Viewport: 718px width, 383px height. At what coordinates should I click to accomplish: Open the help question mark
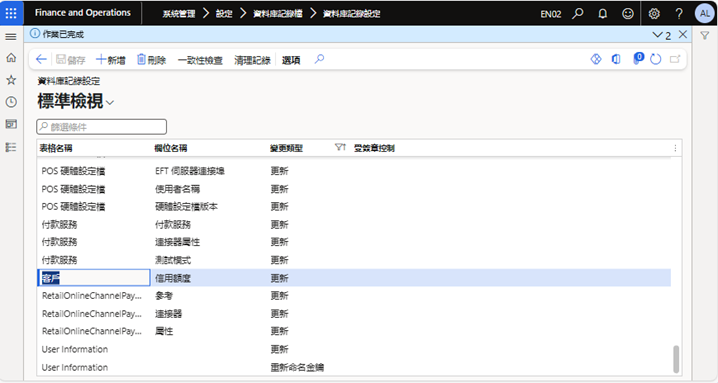679,13
